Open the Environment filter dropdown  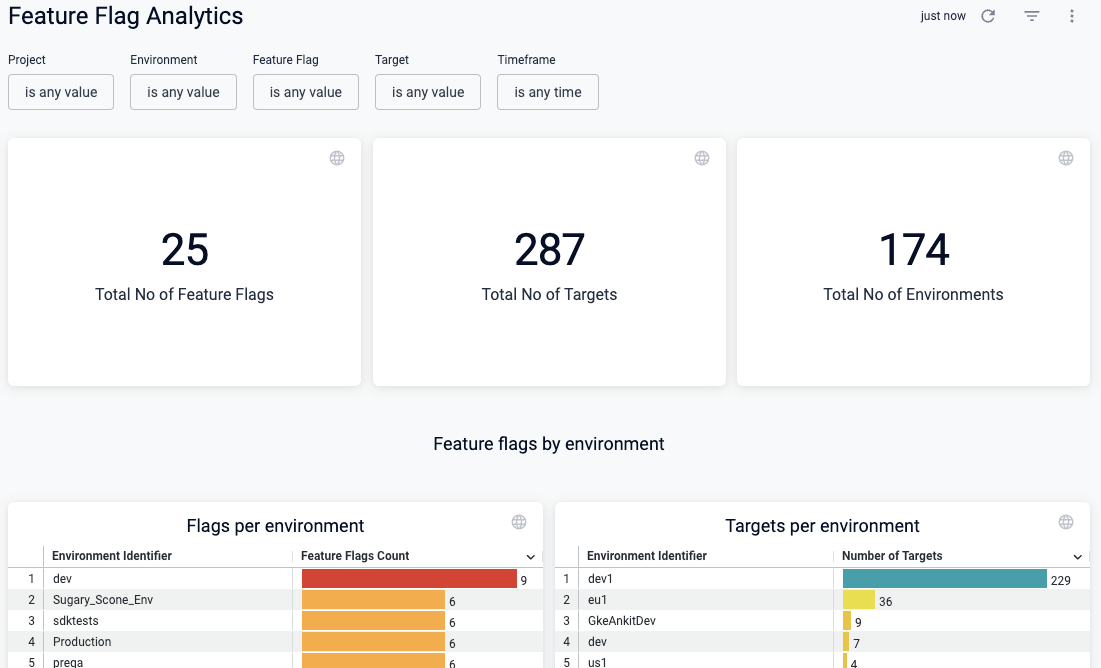tap(183, 91)
